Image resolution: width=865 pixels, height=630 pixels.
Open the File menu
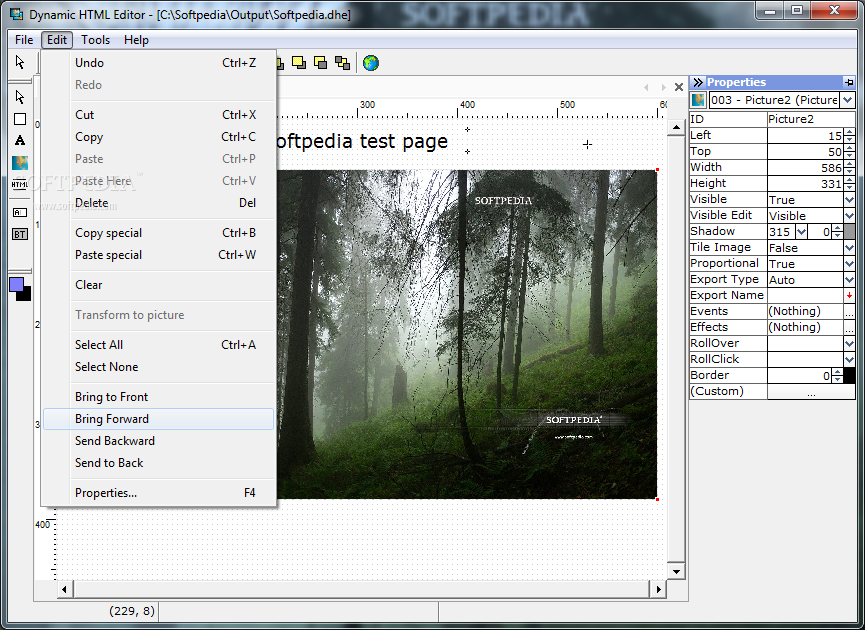tap(24, 40)
